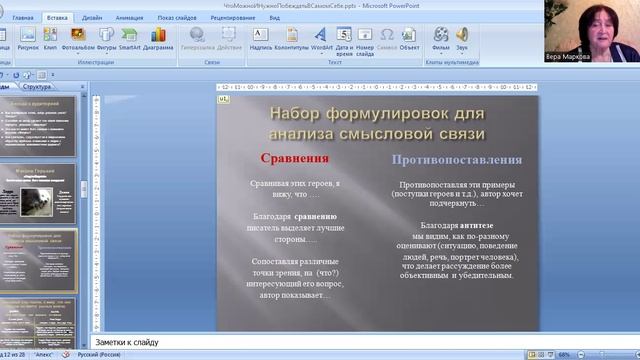Select the Вставка ribbon tab

[x=57, y=18]
